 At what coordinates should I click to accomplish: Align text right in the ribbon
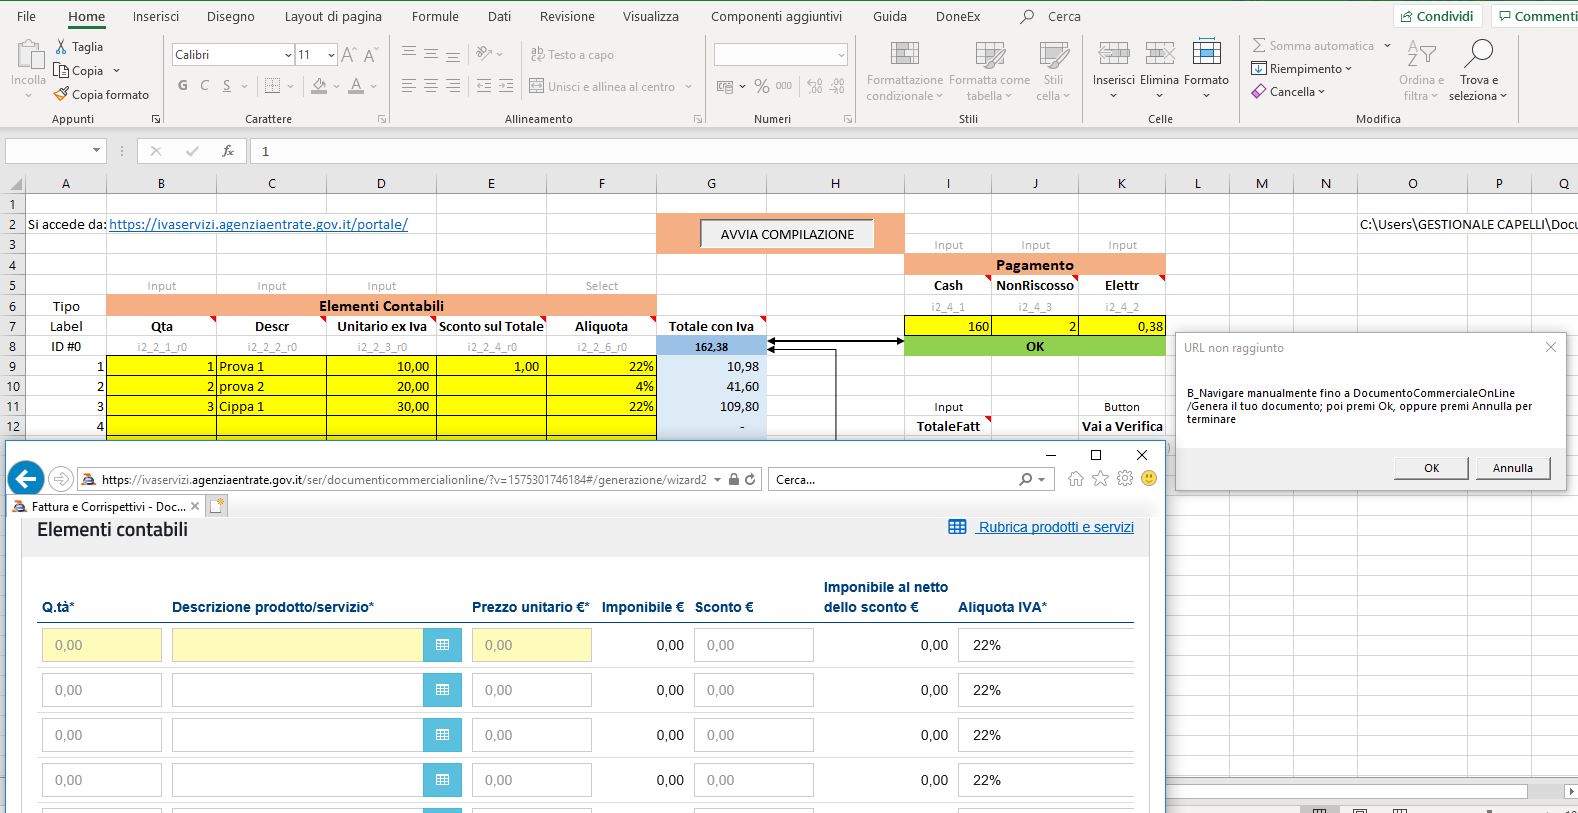point(453,86)
